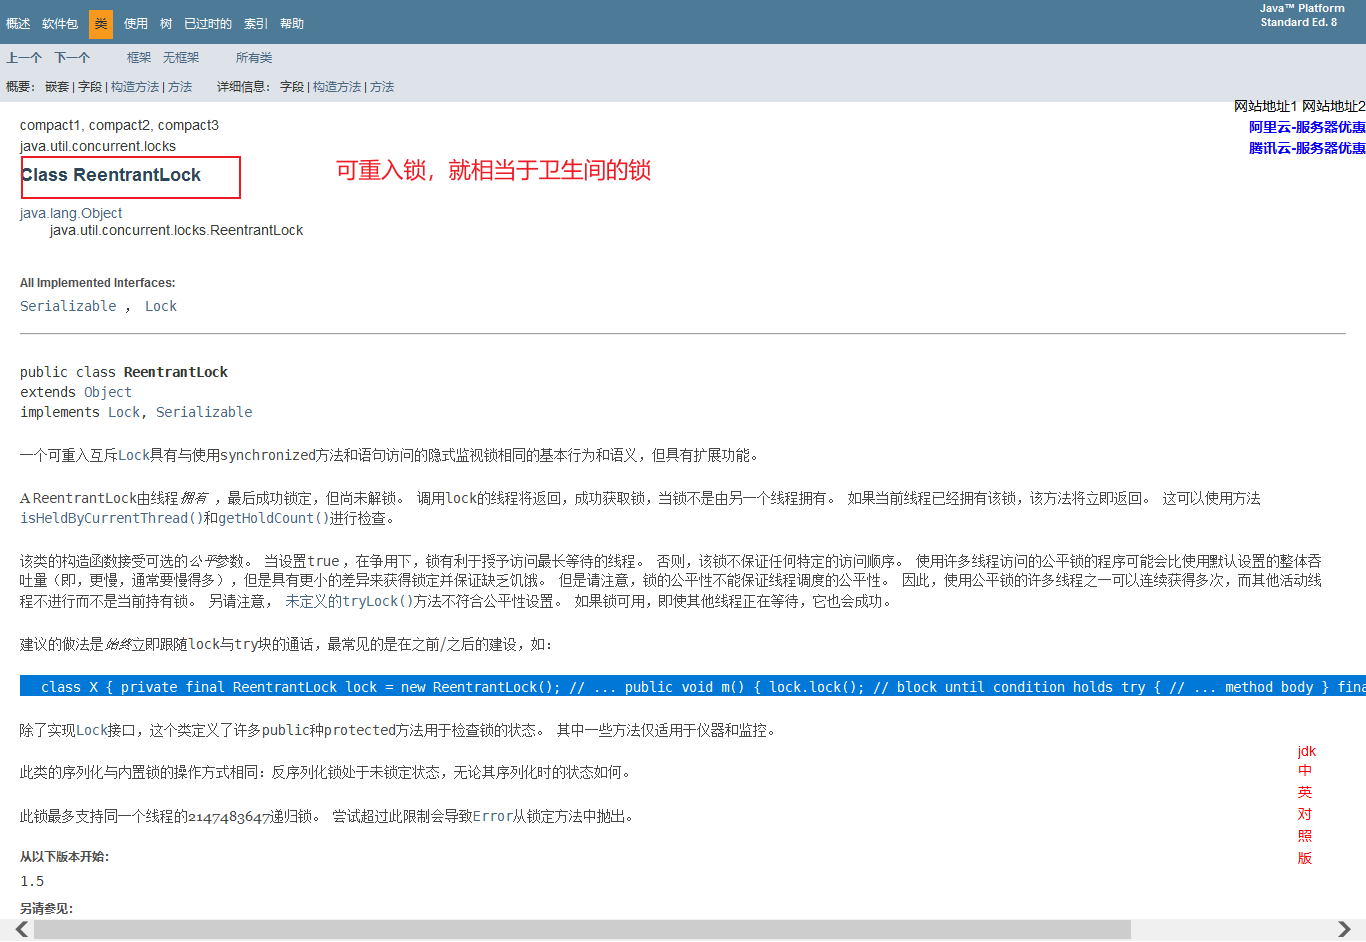Click Lock link in 一个可重入互斥 sentence
Image resolution: width=1366 pixels, height=942 pixels.
[134, 455]
